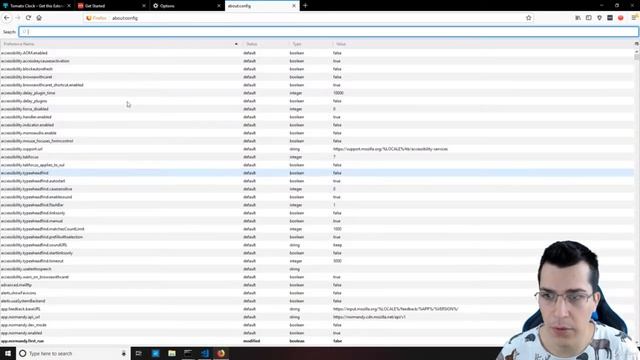Close the Tomato Clock tab
This screenshot has width=640, height=360.
(69, 6)
